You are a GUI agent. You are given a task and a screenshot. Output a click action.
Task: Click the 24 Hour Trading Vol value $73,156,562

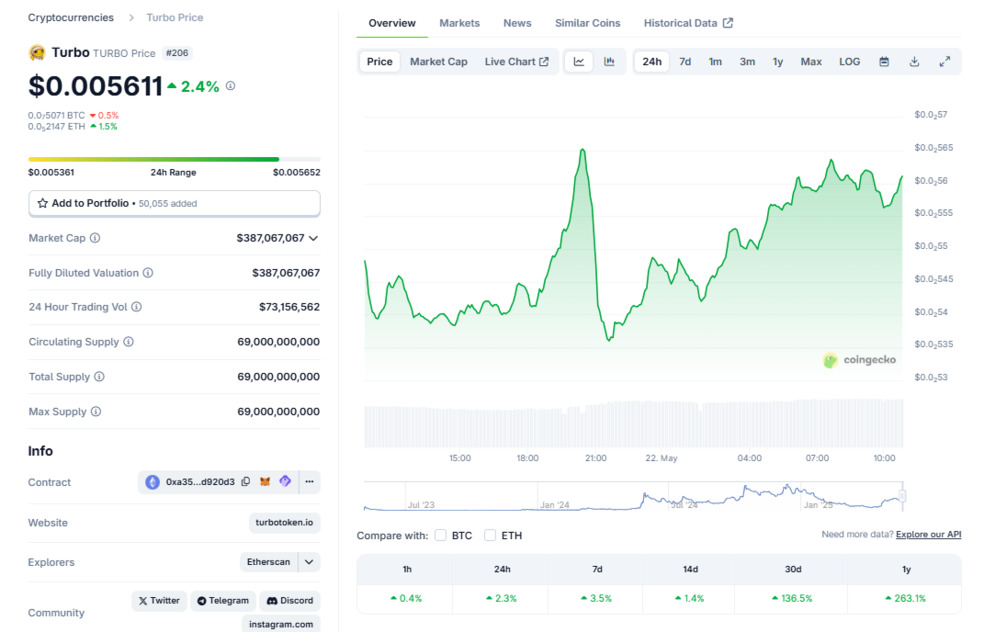tap(289, 307)
